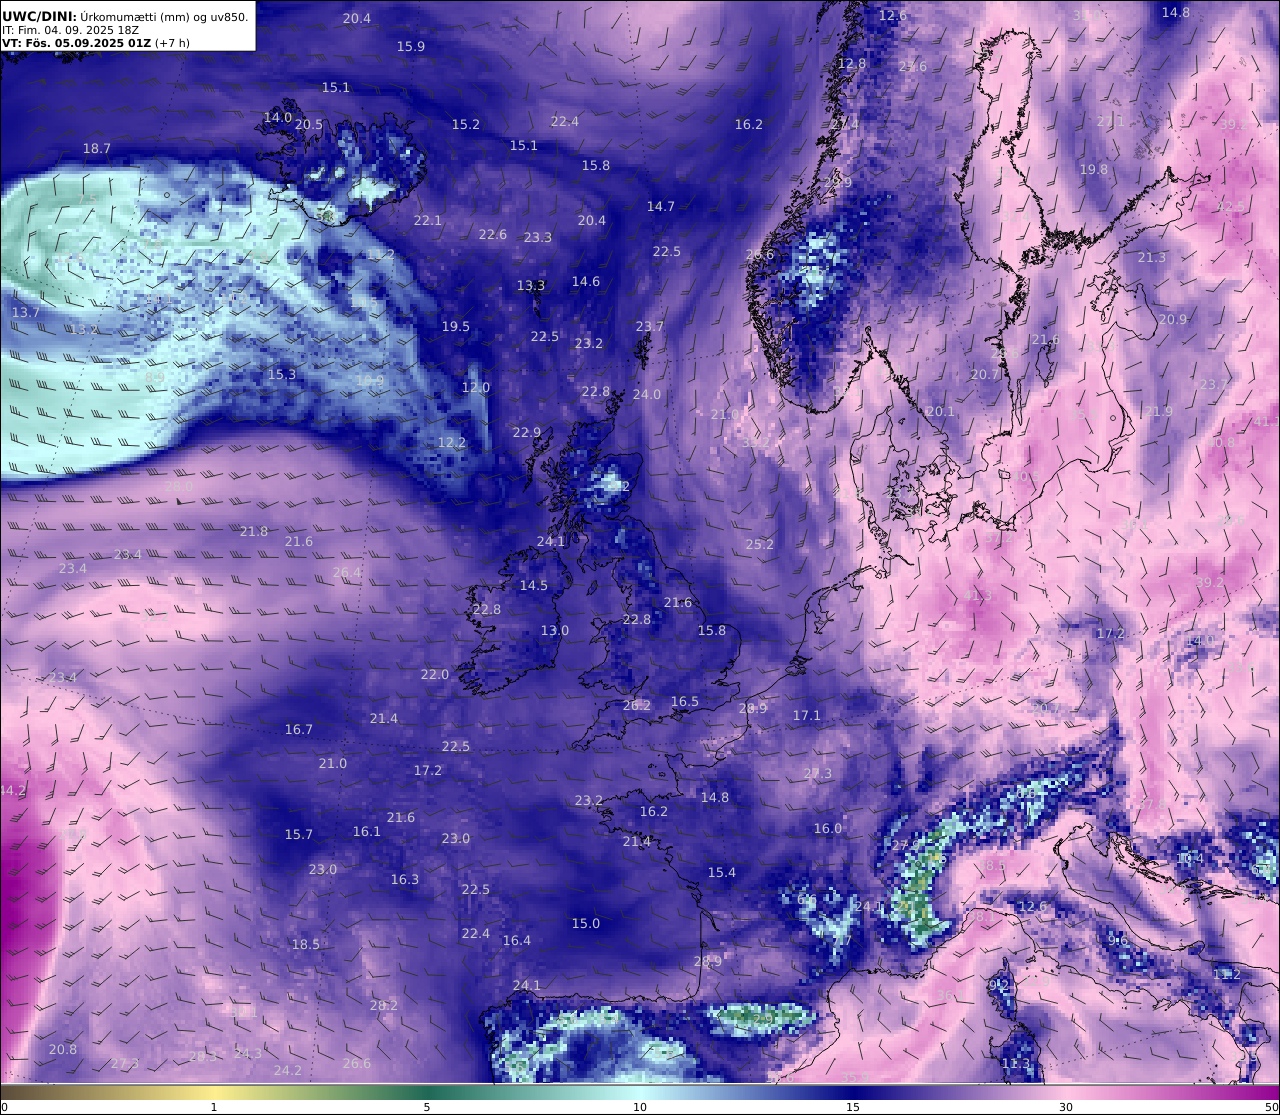The width and height of the screenshot is (1280, 1115).
Task: Click the 22.6 map value
Action: tap(493, 235)
